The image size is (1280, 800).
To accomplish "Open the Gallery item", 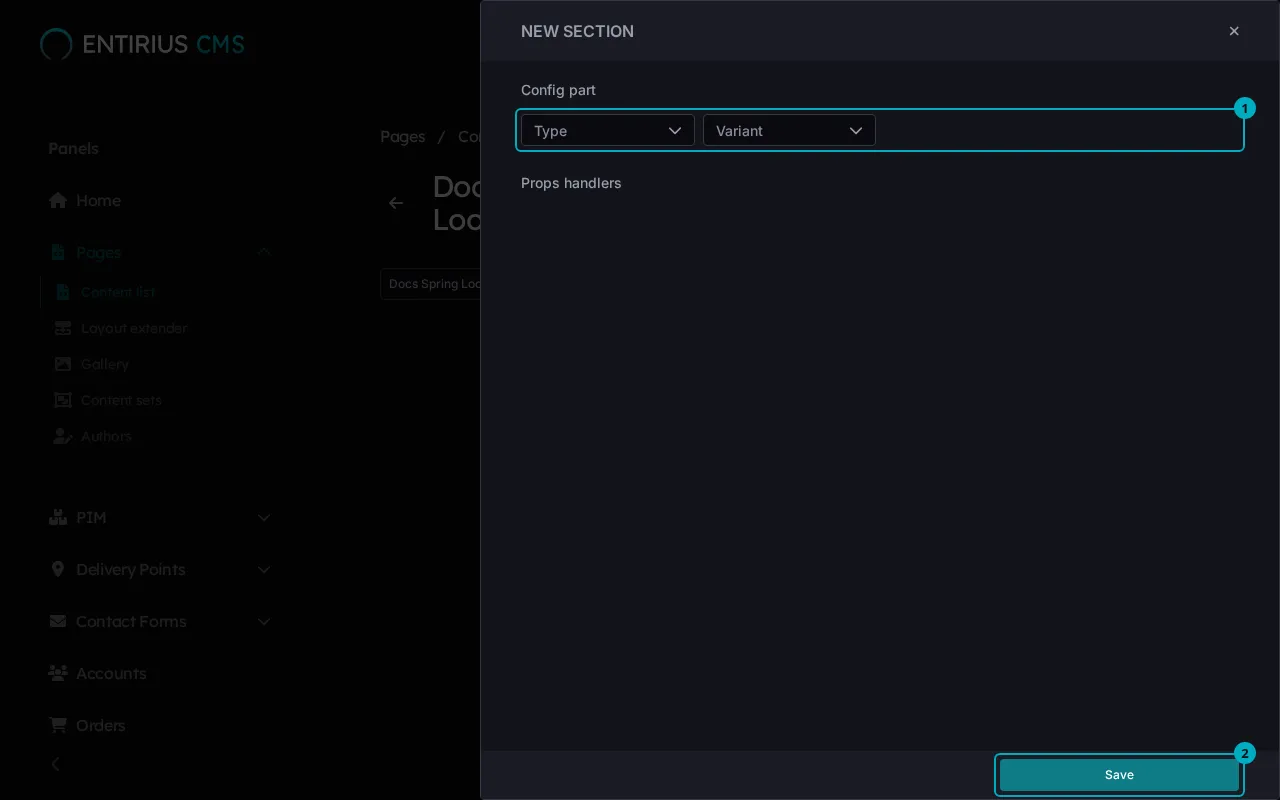I will [105, 364].
